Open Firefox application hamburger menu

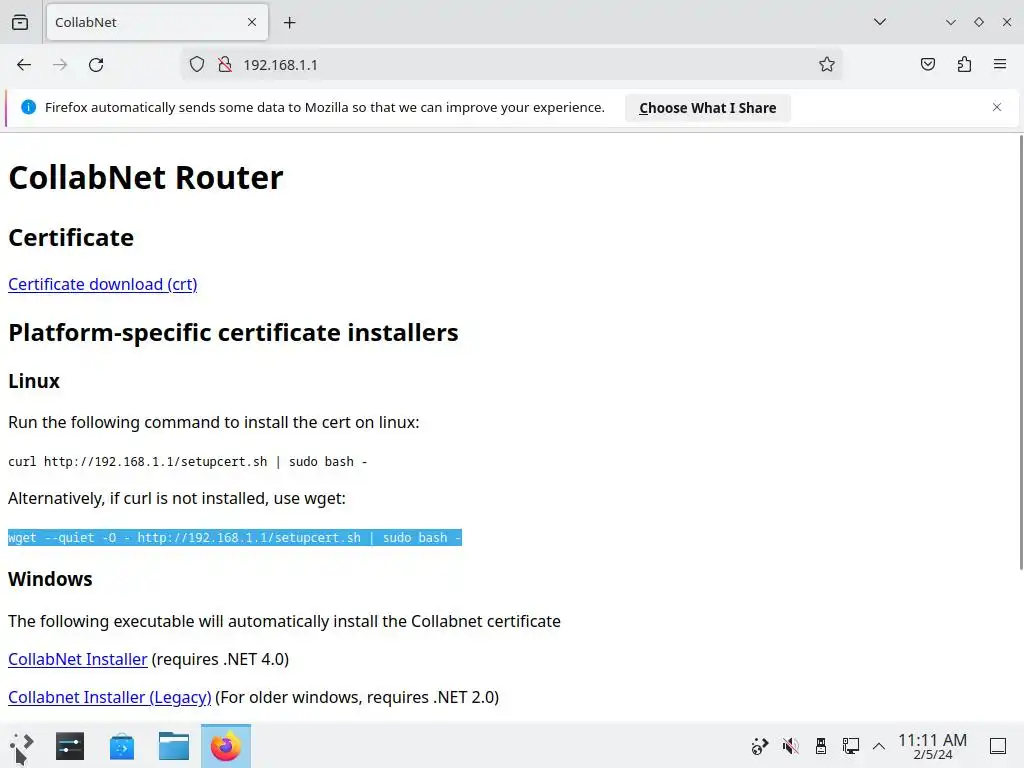point(1000,64)
